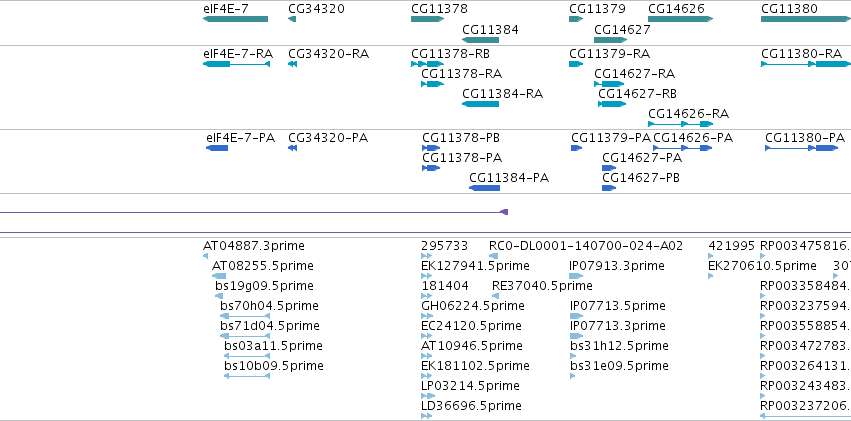Select EST bs71d04.5prime
The height and width of the screenshot is (421, 851).
coord(245,336)
